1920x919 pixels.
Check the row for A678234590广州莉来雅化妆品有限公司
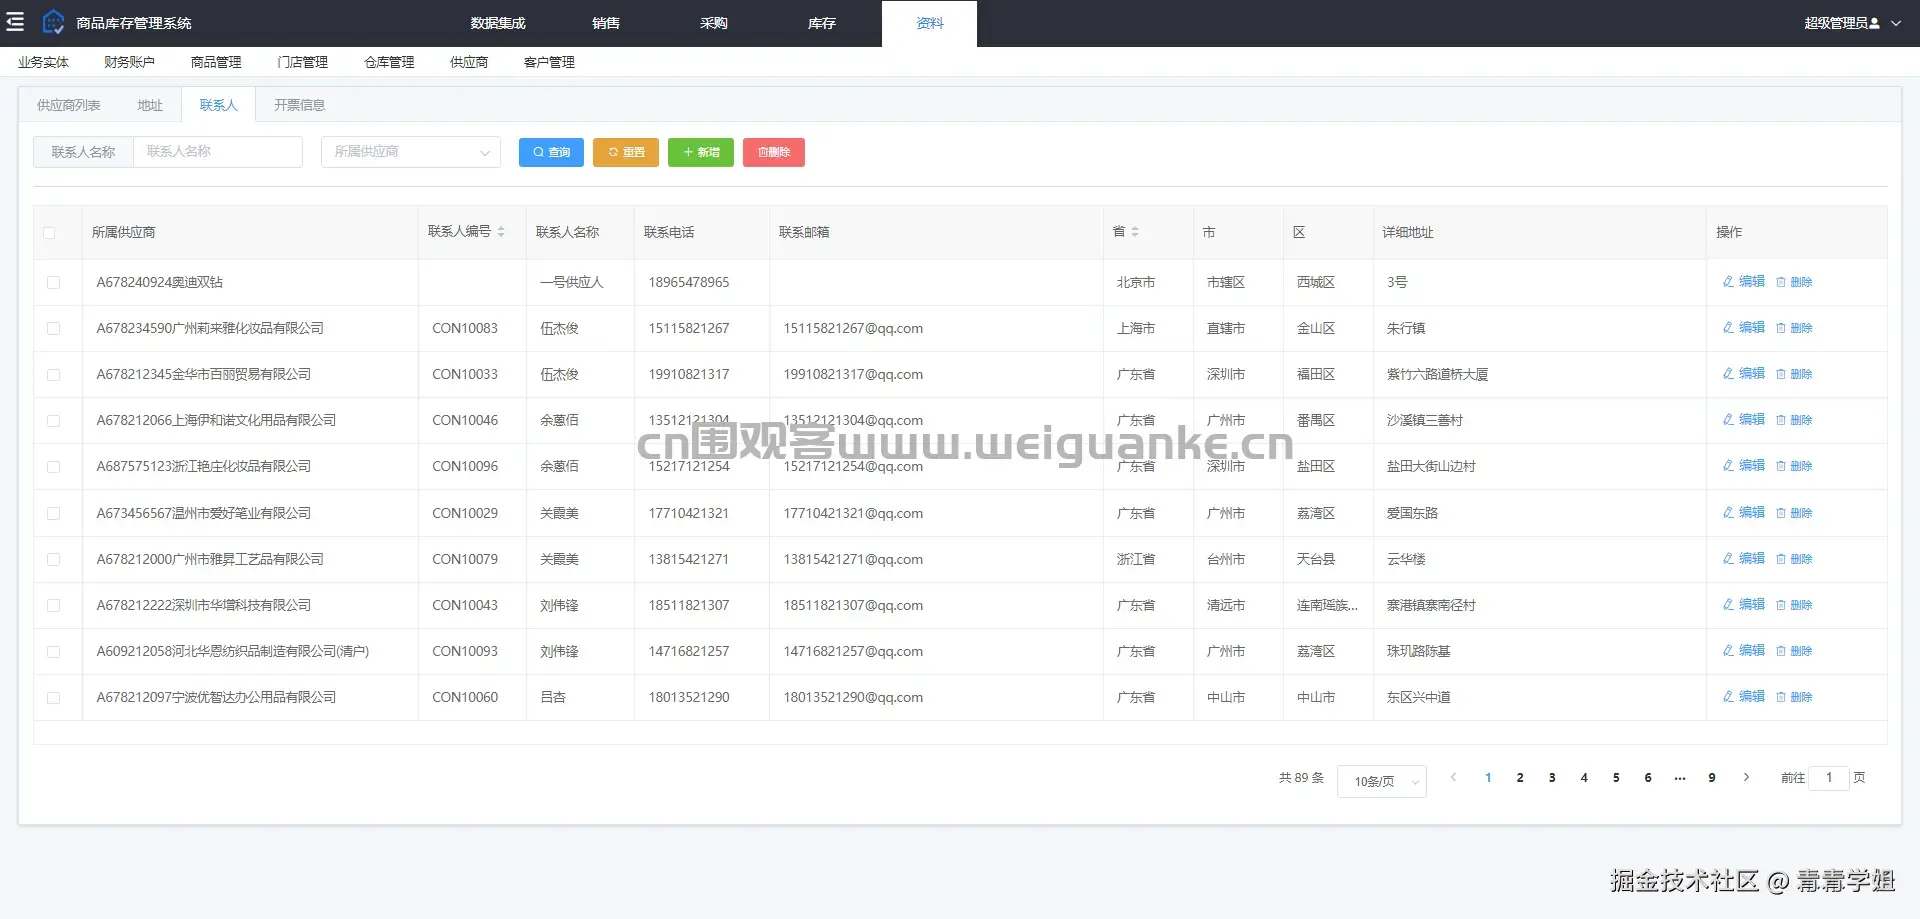54,329
